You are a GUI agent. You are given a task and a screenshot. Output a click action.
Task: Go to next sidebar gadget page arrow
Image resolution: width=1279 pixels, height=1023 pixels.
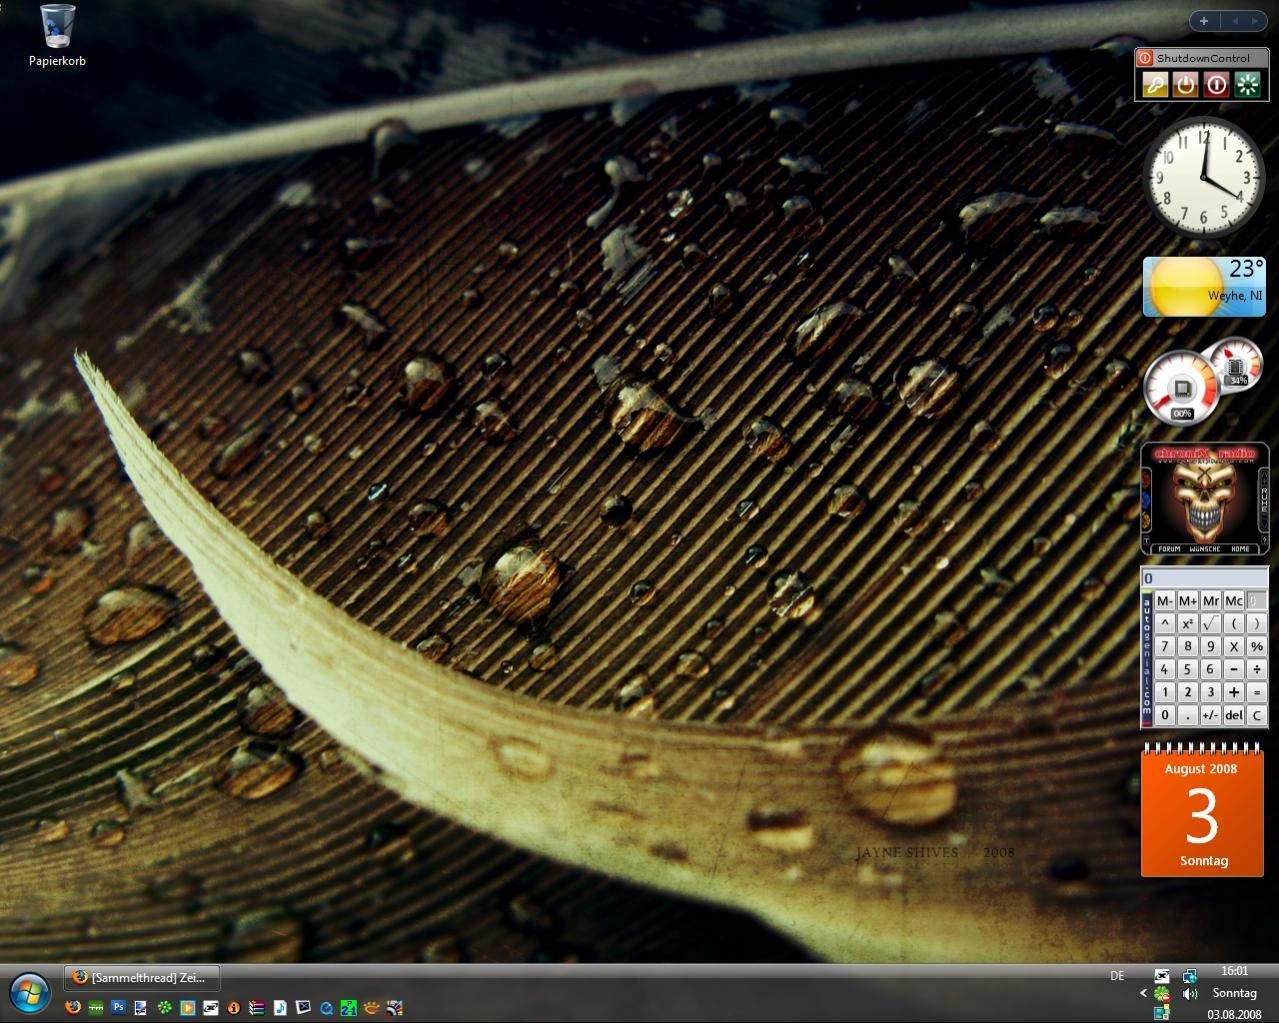coord(1255,20)
